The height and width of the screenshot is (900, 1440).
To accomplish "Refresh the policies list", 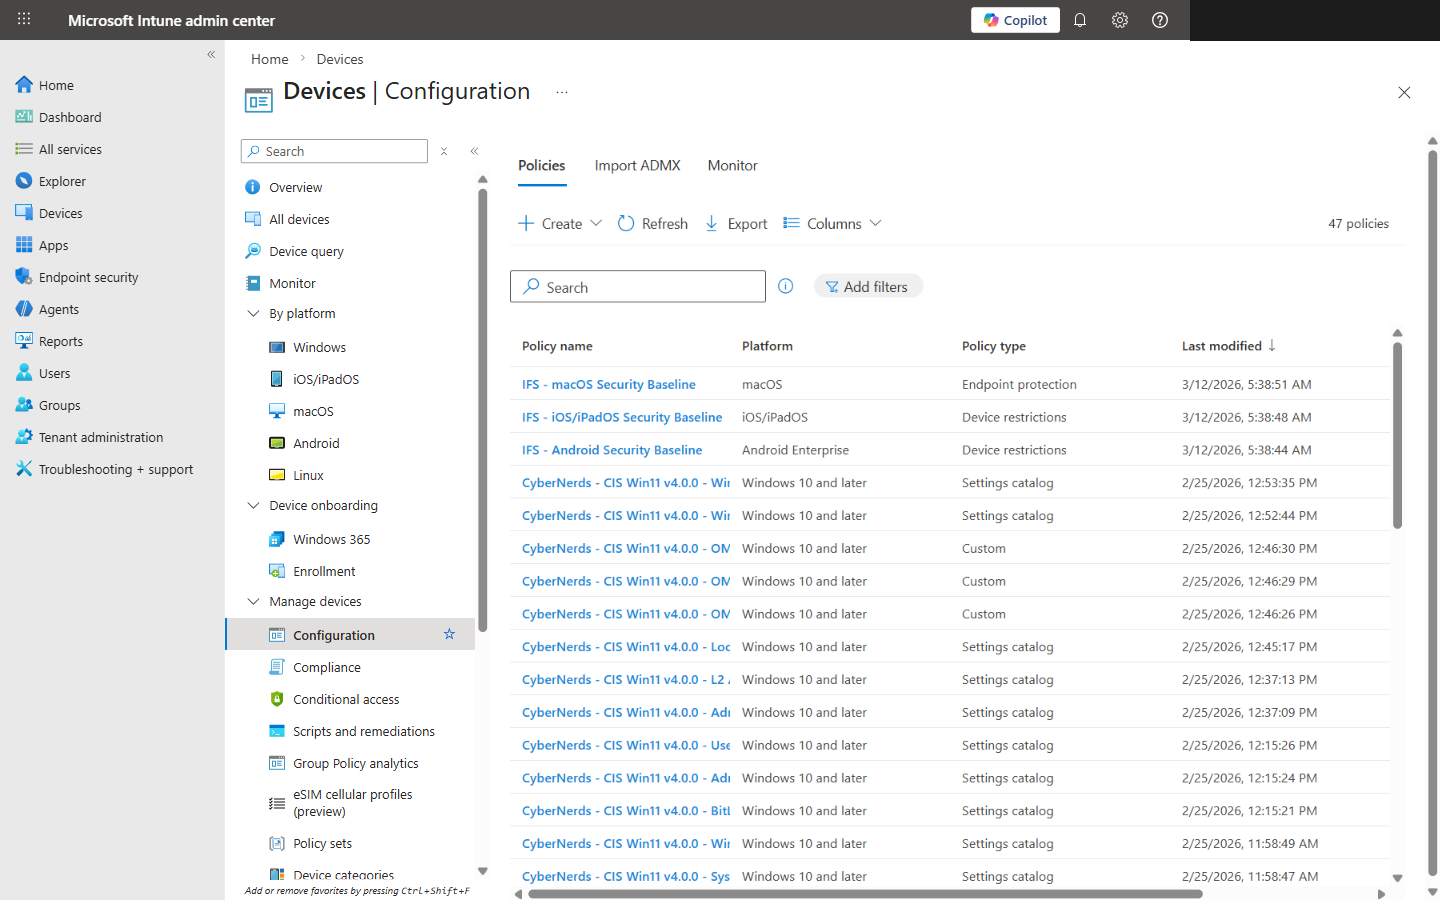I will 652,223.
